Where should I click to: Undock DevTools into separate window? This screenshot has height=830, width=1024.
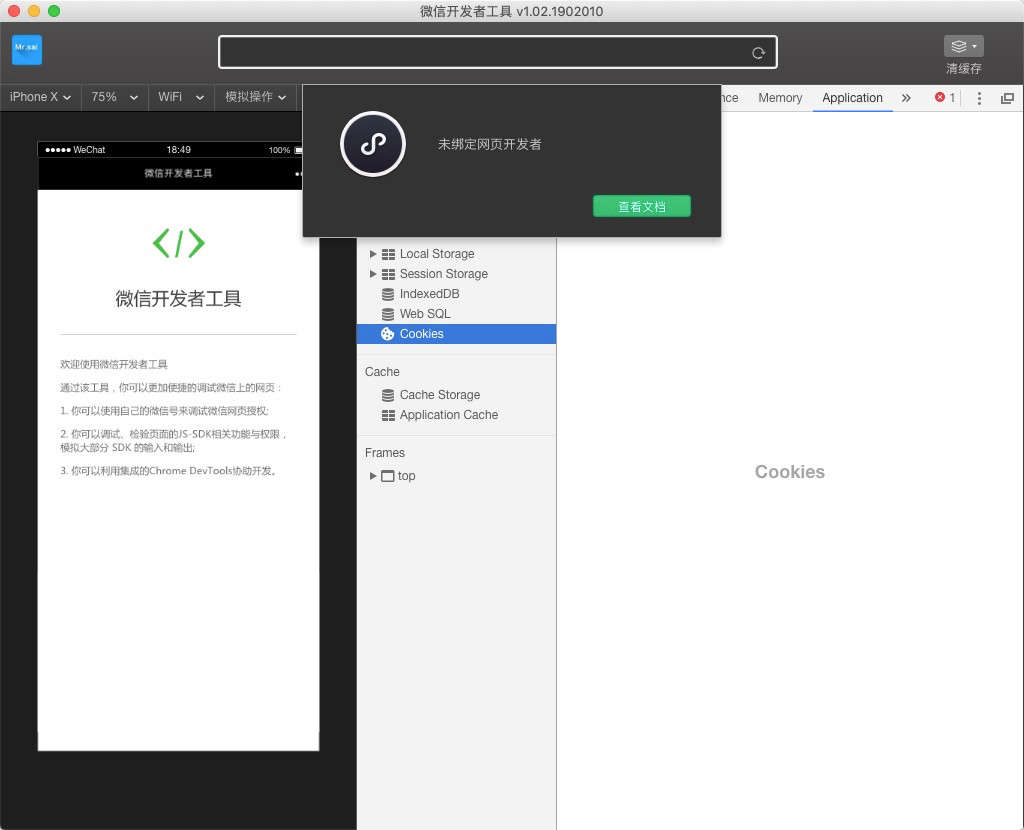[x=1007, y=98]
